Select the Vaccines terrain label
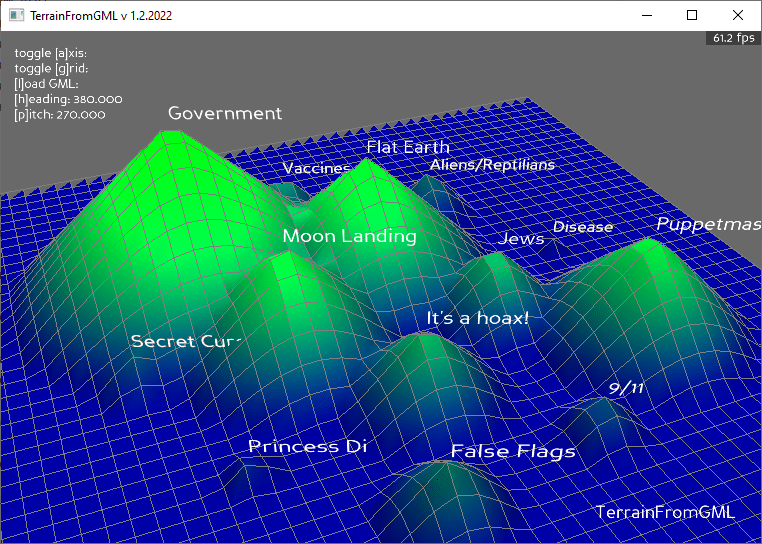The image size is (762, 544). tap(316, 168)
